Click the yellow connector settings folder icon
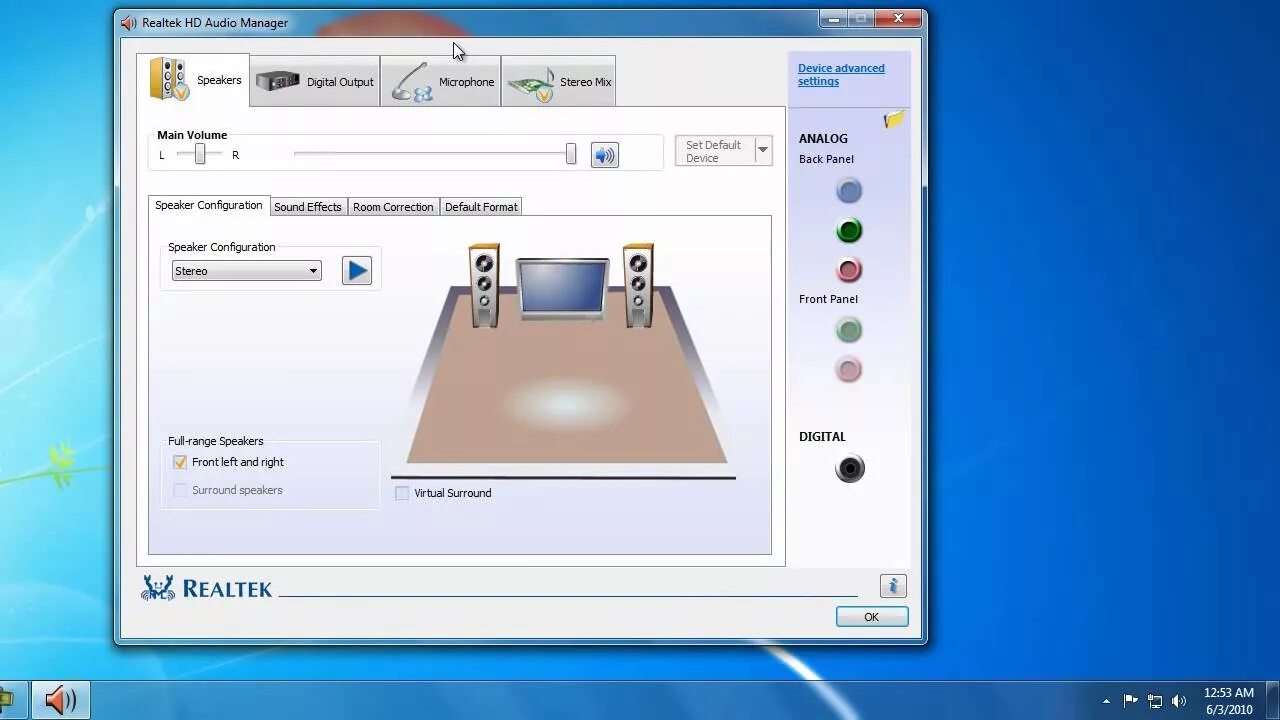This screenshot has height=720, width=1280. coord(893,120)
